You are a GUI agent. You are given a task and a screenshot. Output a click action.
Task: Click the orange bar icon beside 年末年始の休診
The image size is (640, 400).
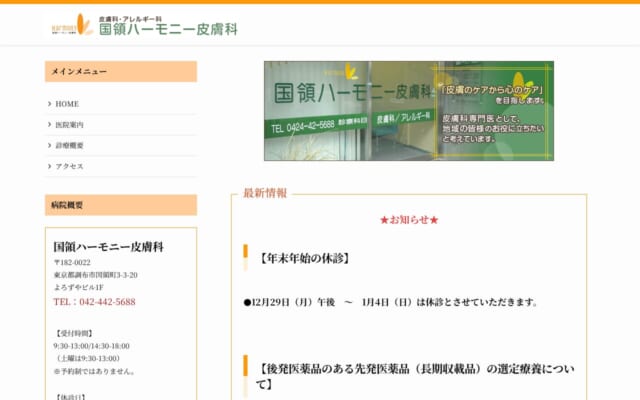click(245, 258)
